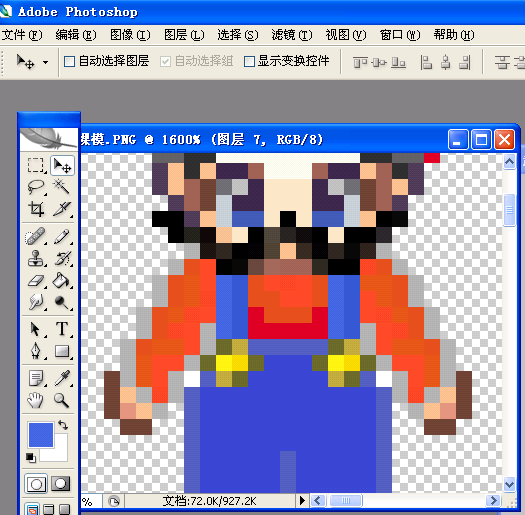Select the Healing Brush tool
This screenshot has width=525, height=515.
35,236
